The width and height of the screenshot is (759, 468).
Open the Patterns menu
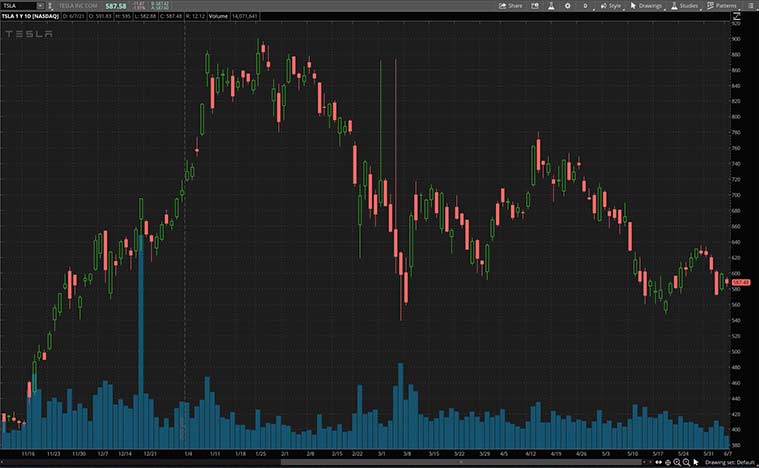click(722, 6)
